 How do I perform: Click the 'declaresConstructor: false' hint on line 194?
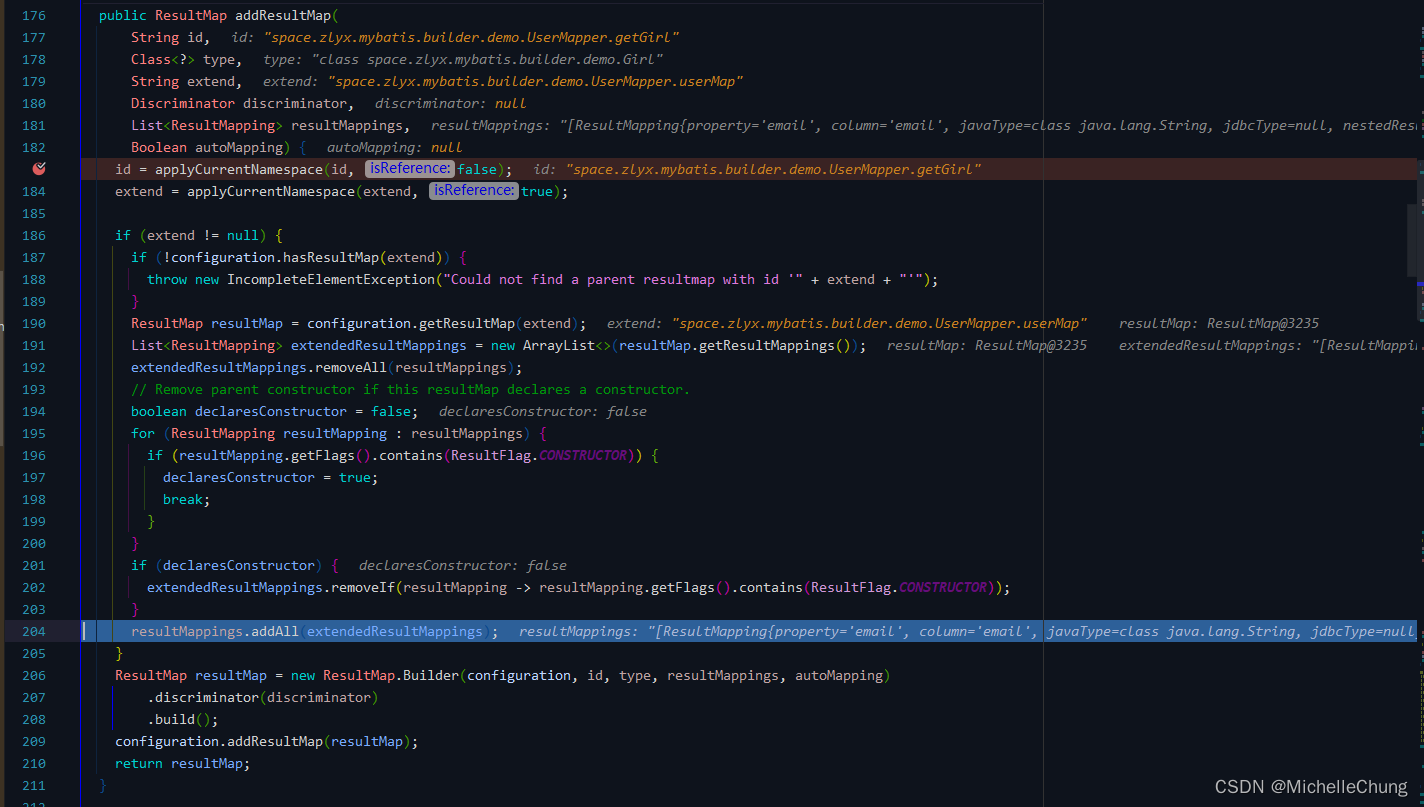[543, 411]
